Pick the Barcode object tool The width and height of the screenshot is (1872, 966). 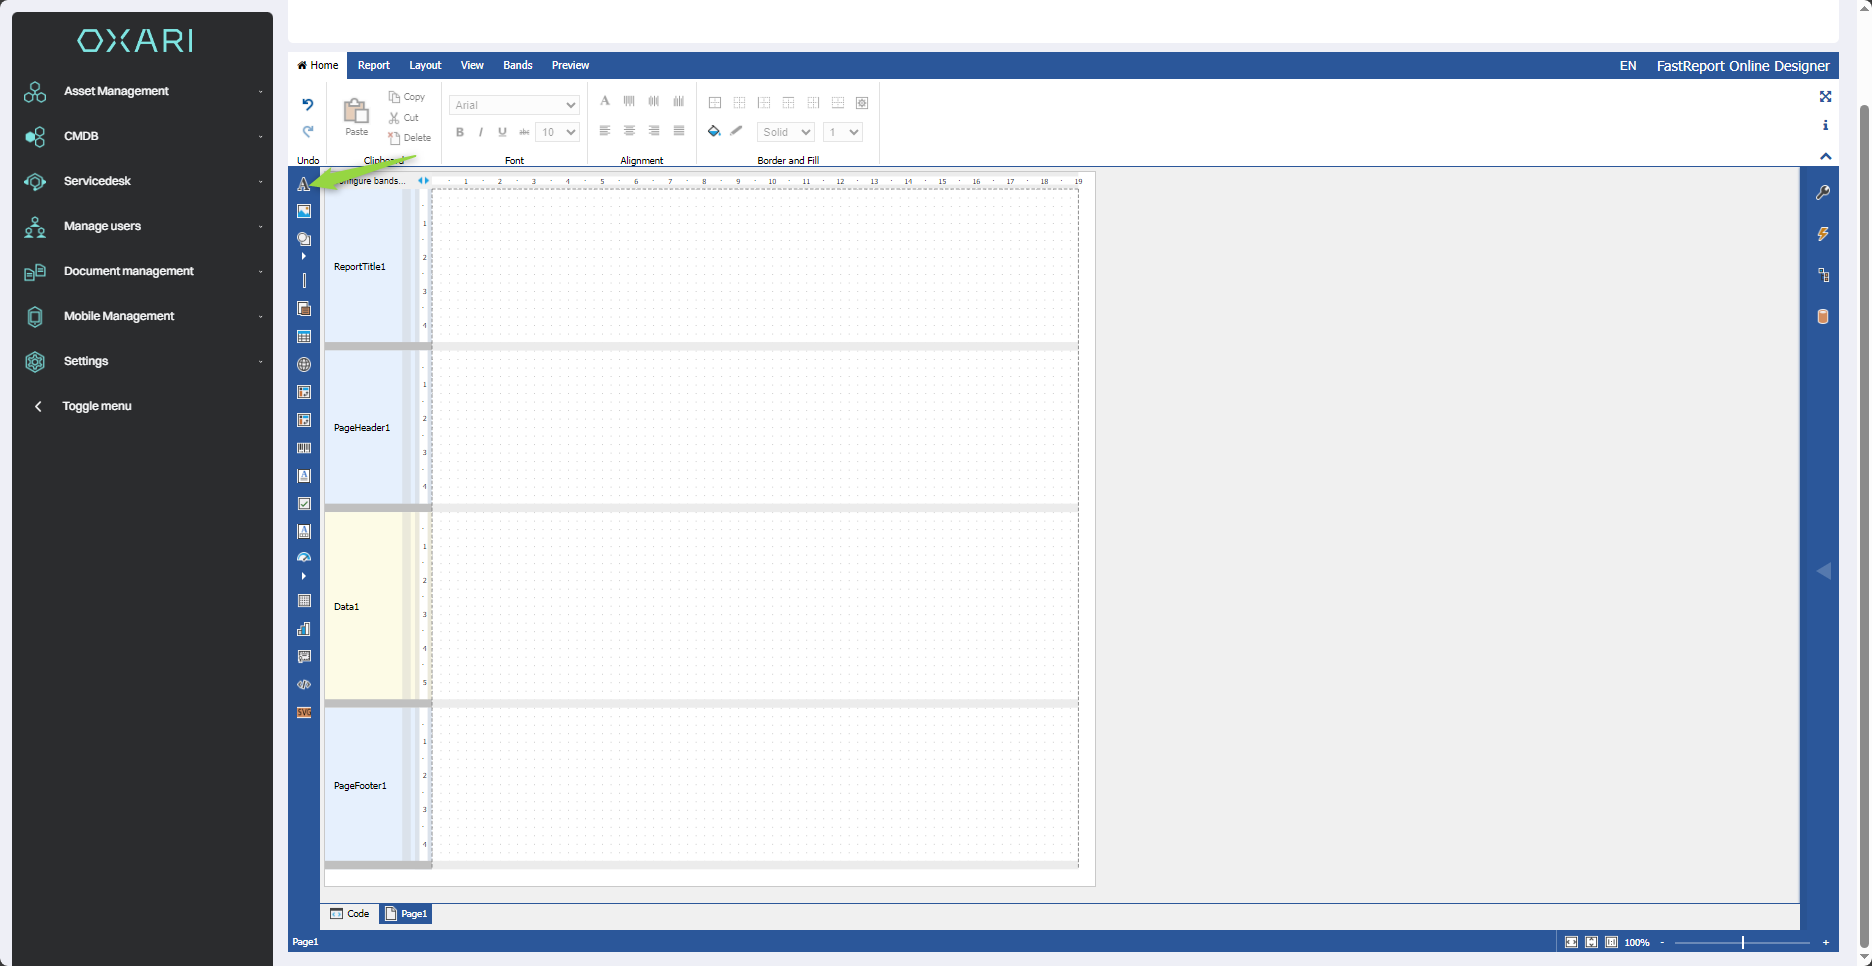pos(304,448)
